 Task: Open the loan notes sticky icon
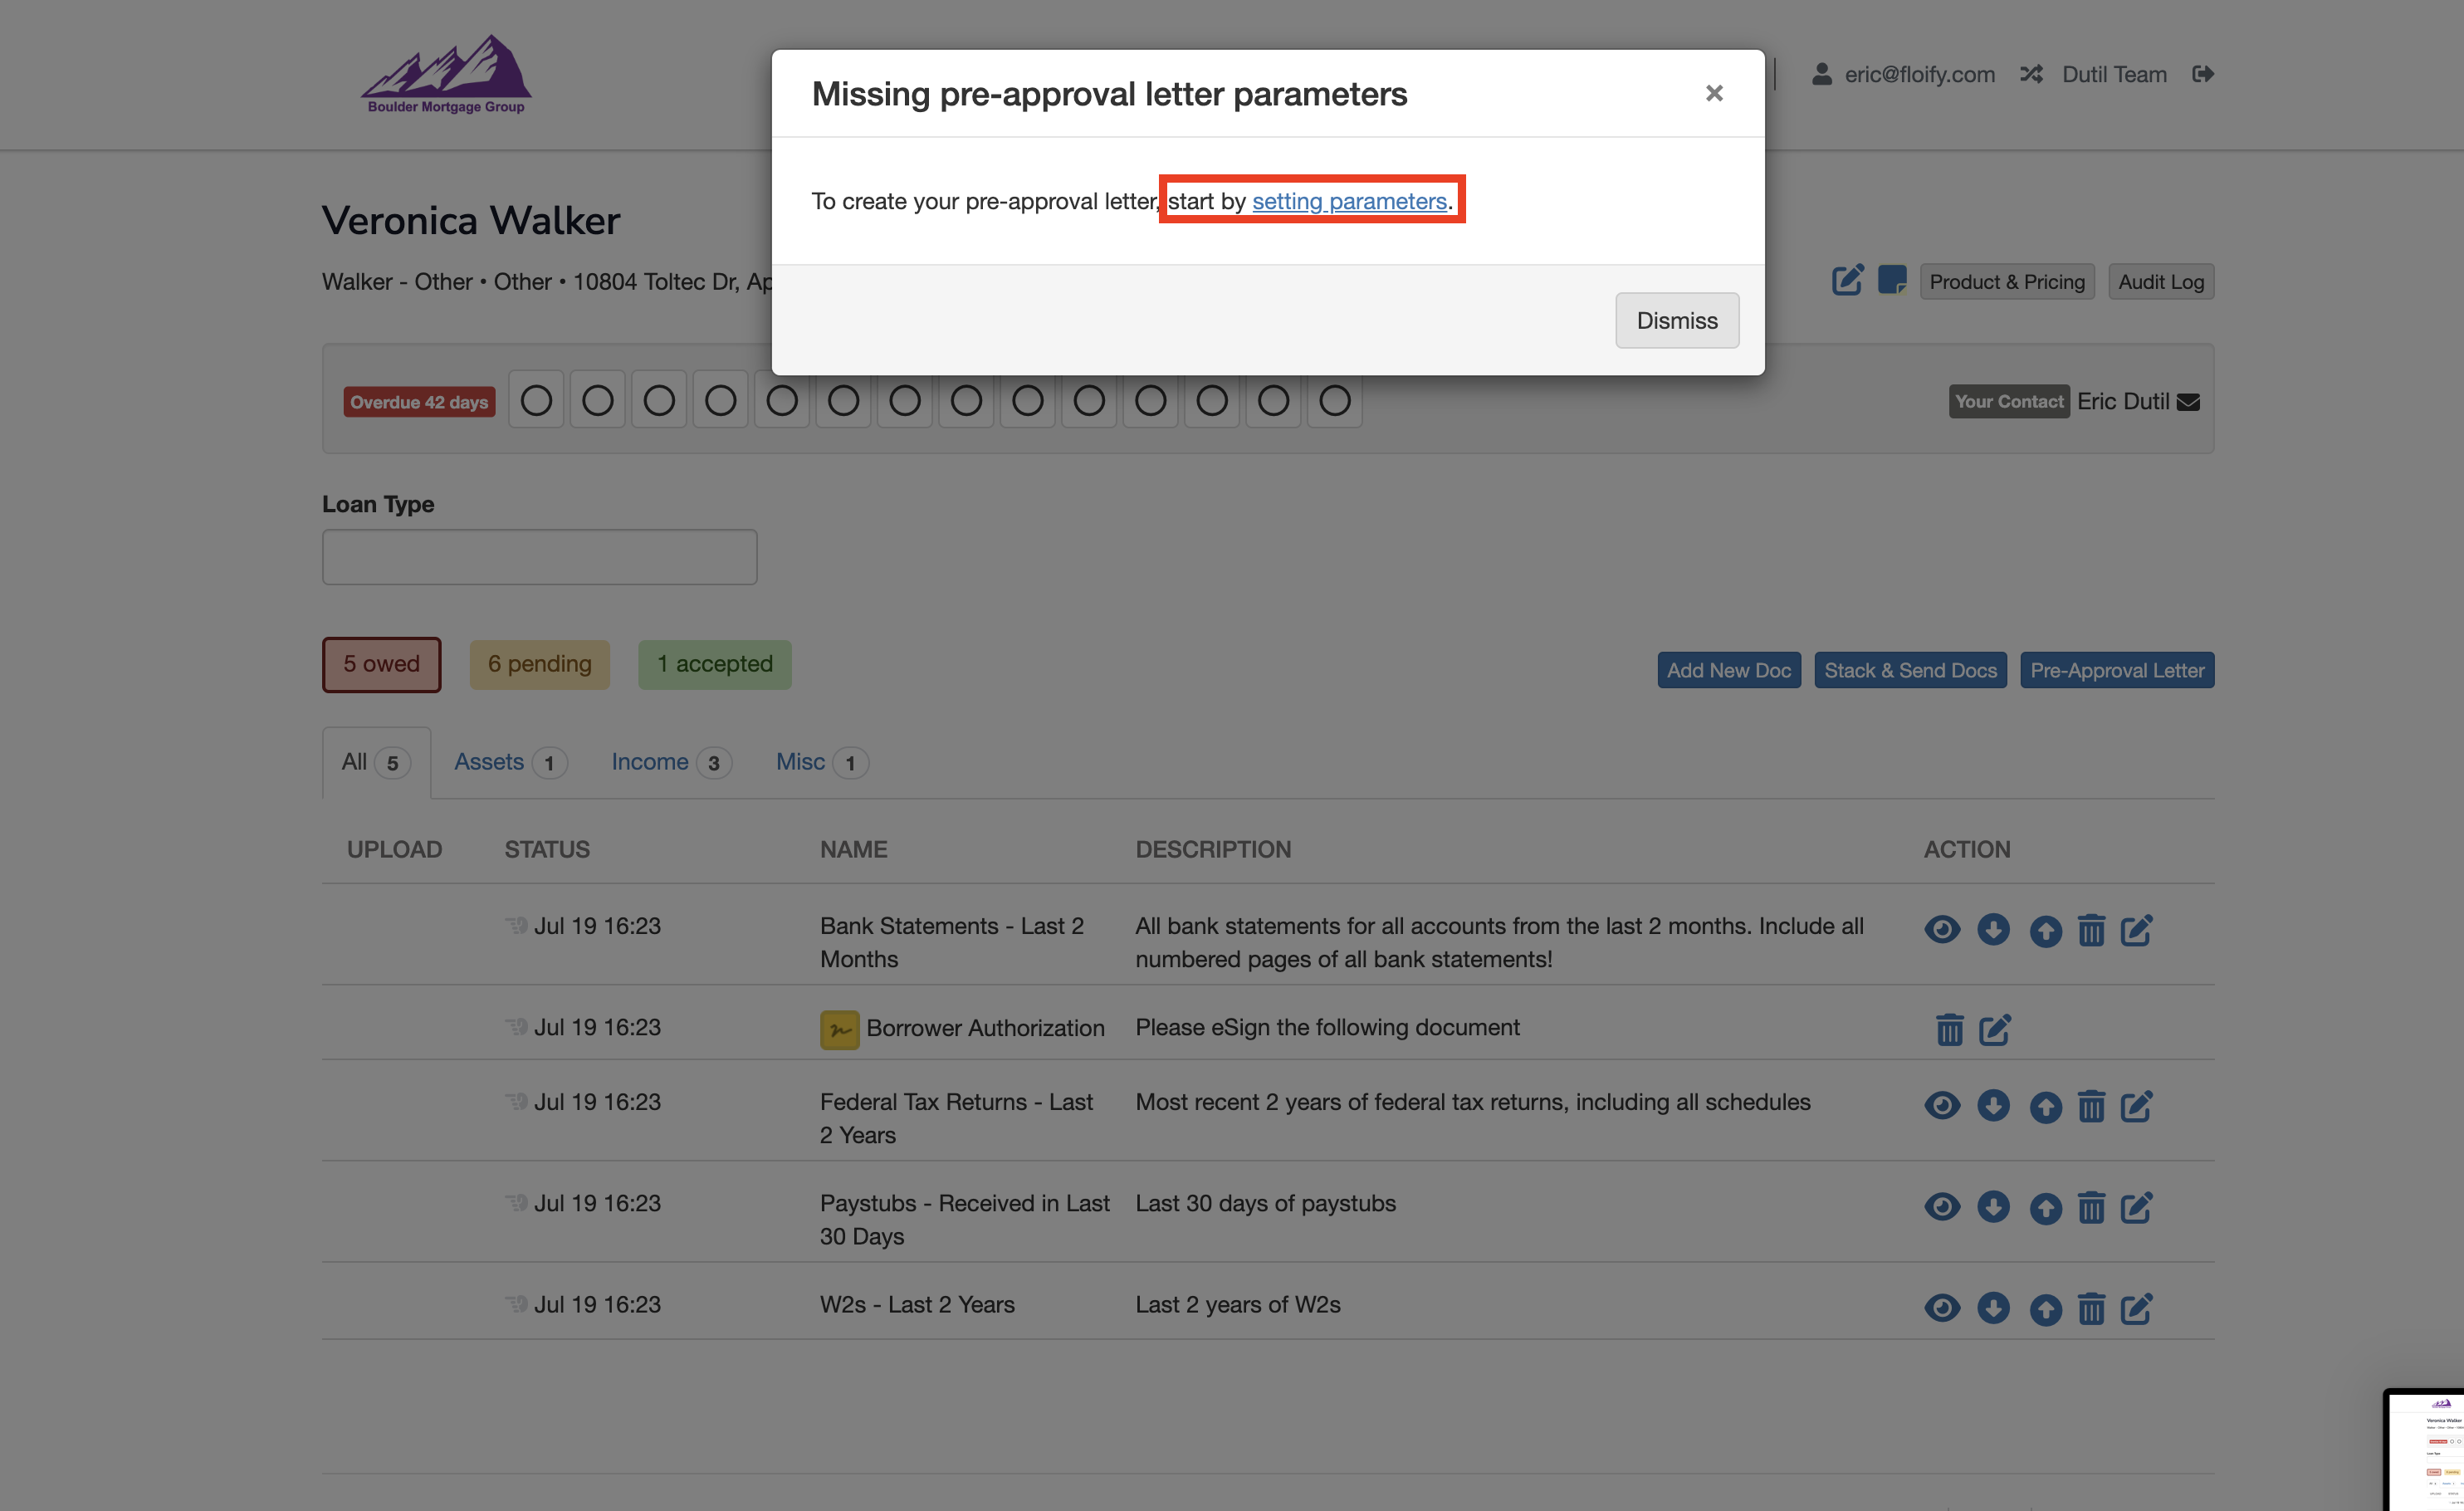[1891, 280]
